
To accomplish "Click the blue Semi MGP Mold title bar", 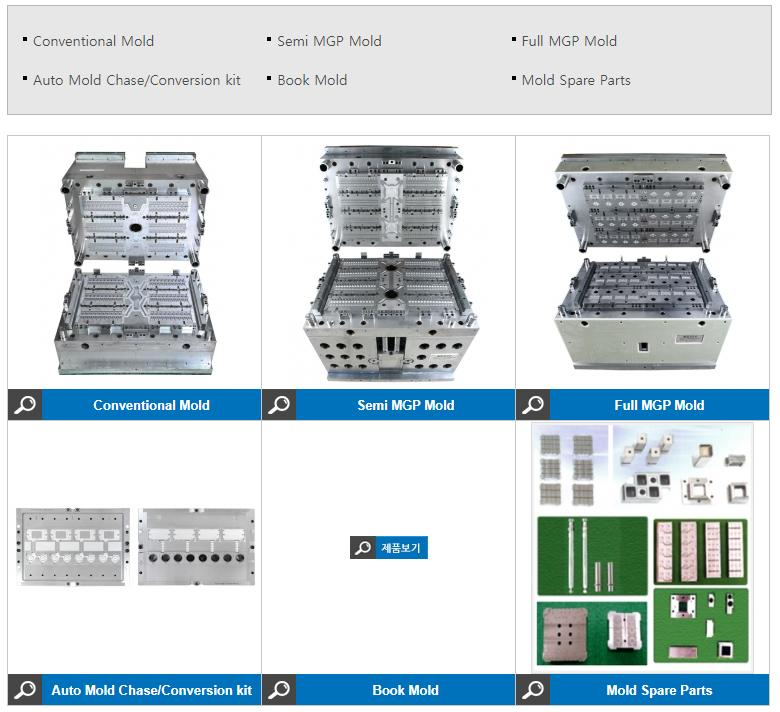I will tap(405, 405).
